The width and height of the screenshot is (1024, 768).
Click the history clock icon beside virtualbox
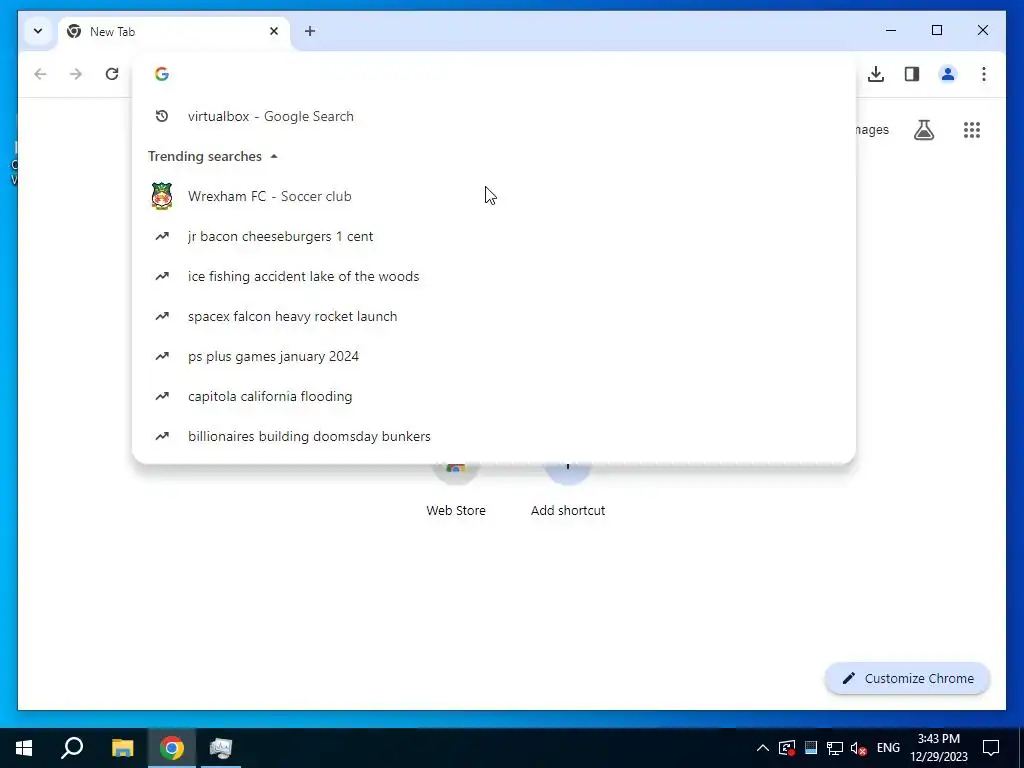162,116
